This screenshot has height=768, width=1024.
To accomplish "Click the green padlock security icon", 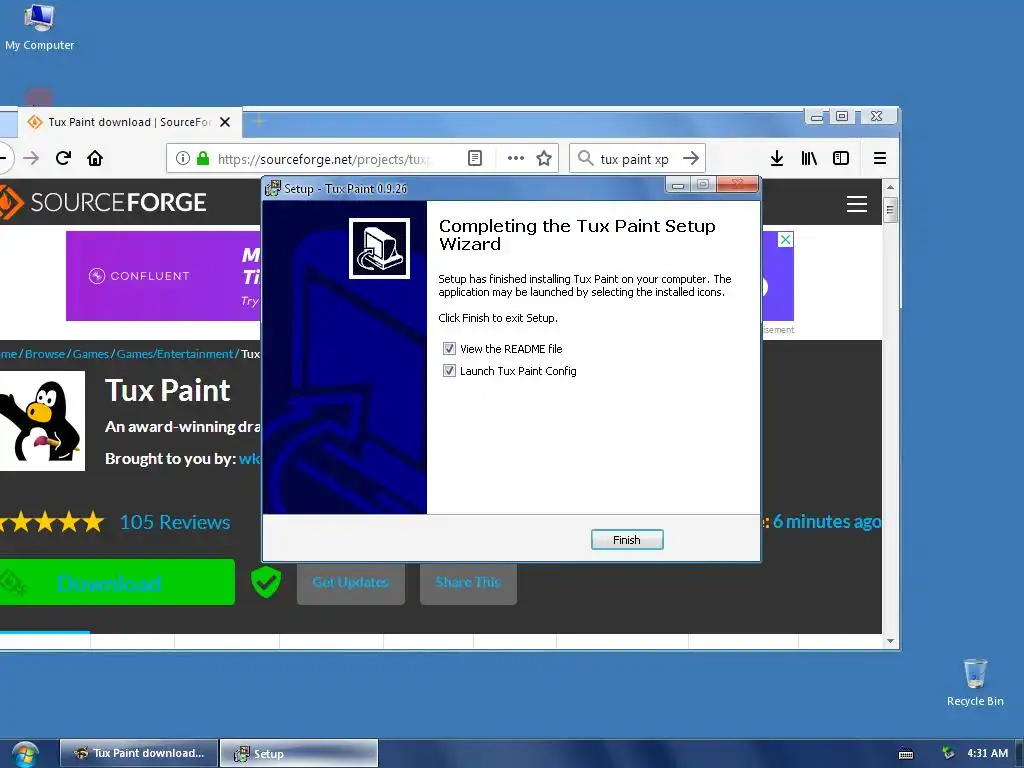I will click(x=203, y=158).
